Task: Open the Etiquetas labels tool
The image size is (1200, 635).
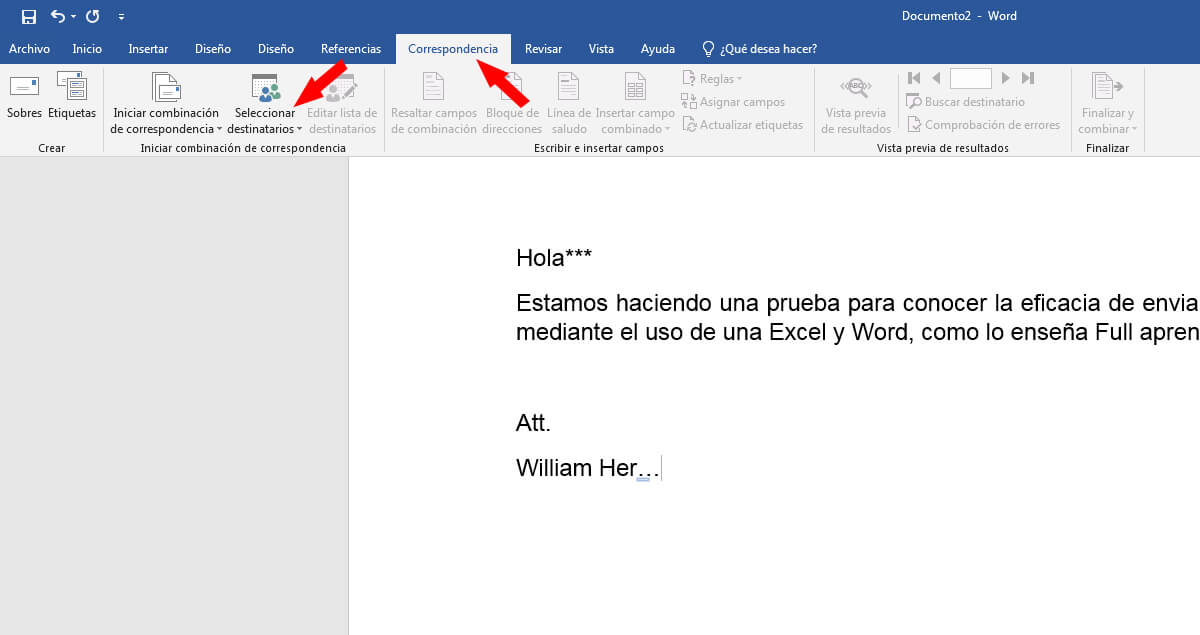Action: [72, 97]
